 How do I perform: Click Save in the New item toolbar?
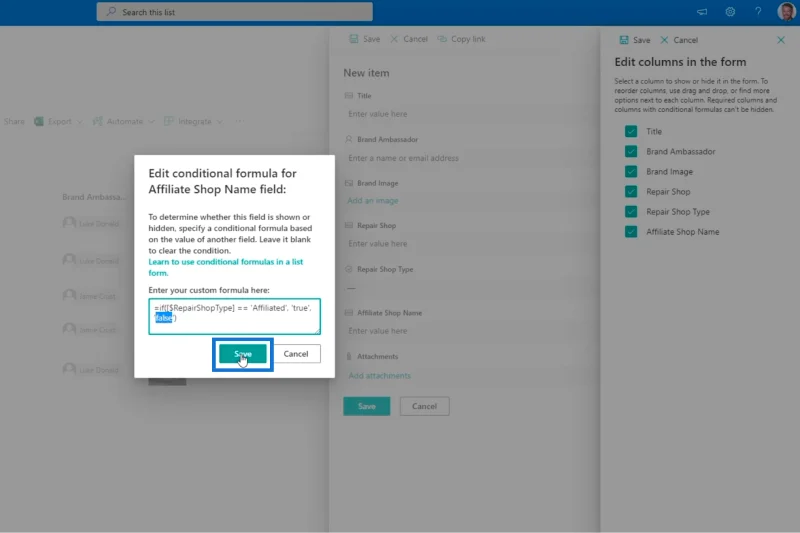[365, 39]
